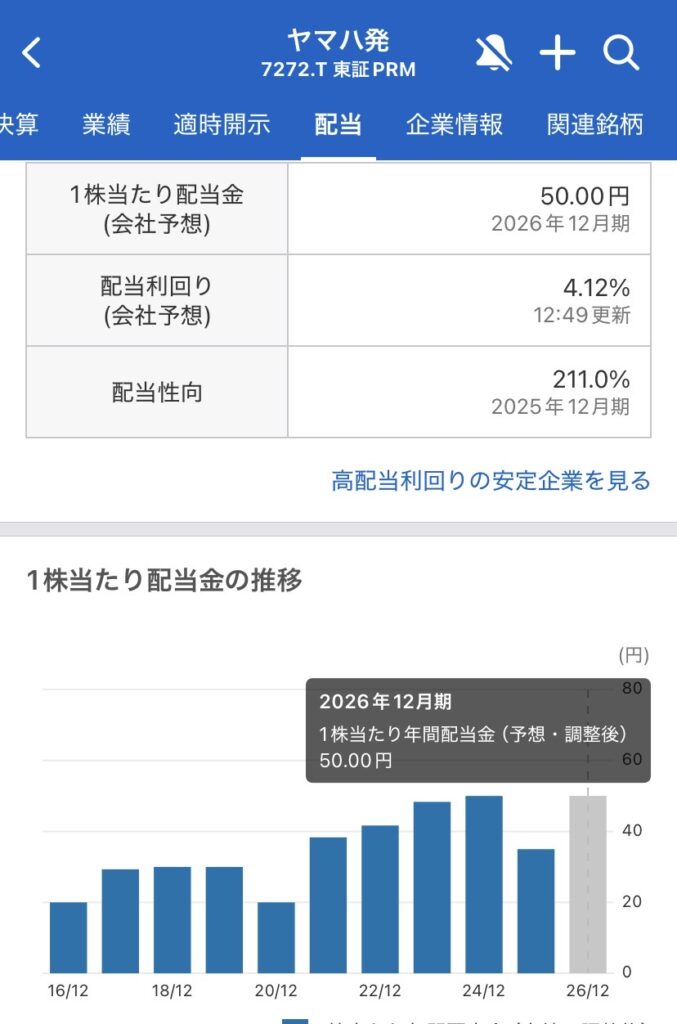
Task: Tap the back arrow in the header
Action: 32,53
